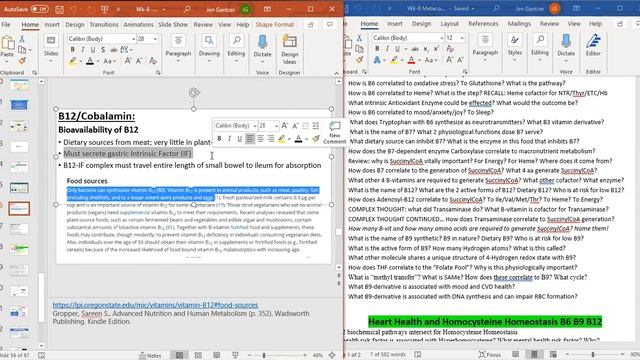Toggle text Shadow S in PowerPoint ribbon

point(103,49)
